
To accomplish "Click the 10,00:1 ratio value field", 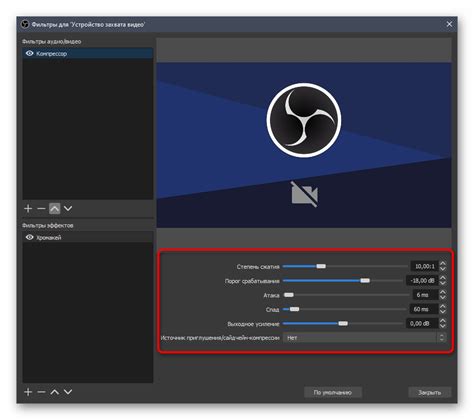I will pyautogui.click(x=424, y=266).
